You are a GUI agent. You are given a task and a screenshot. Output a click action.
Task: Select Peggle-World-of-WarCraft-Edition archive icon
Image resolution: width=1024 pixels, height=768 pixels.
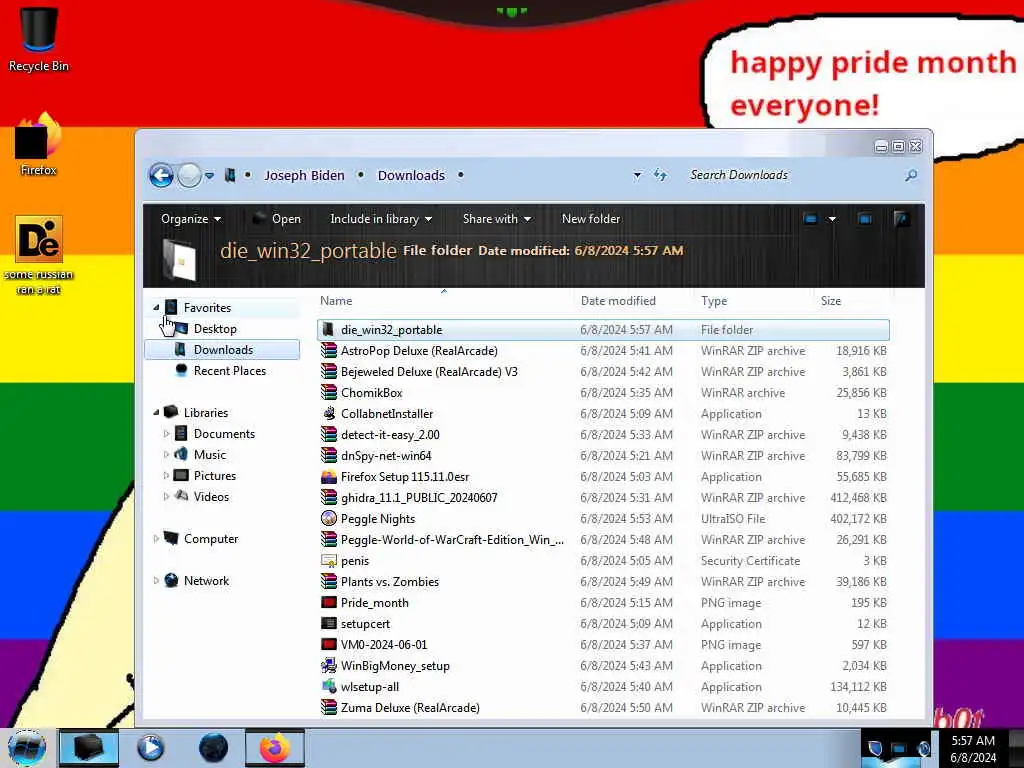point(329,539)
